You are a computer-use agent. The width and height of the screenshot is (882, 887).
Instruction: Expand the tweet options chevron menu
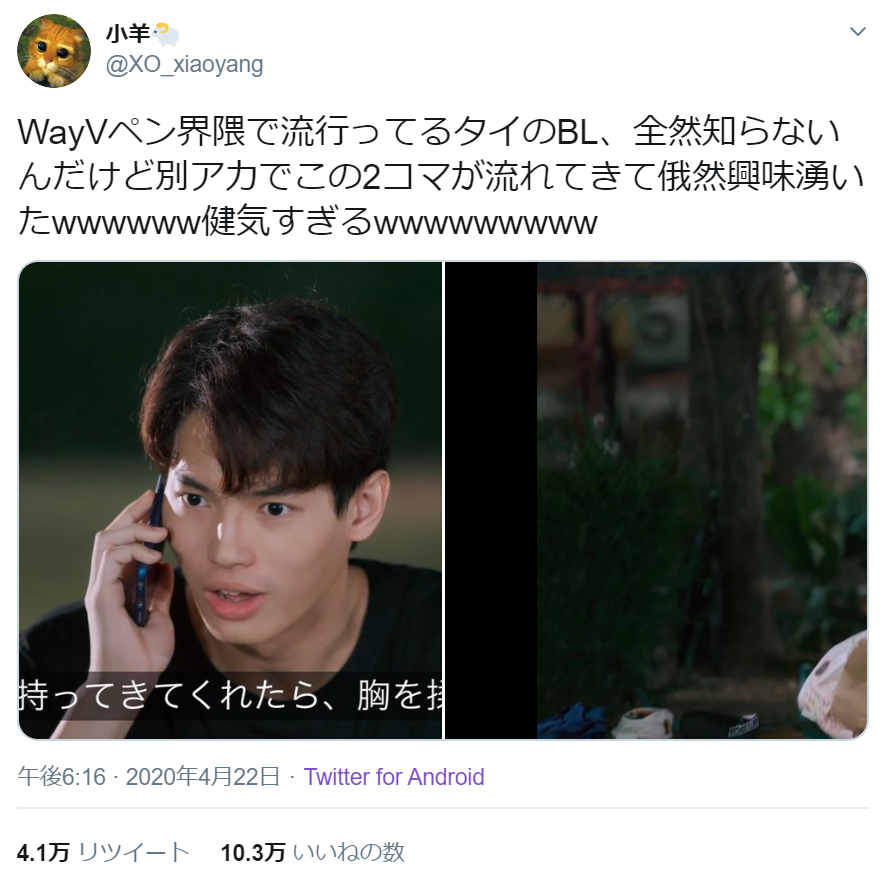pos(858,32)
